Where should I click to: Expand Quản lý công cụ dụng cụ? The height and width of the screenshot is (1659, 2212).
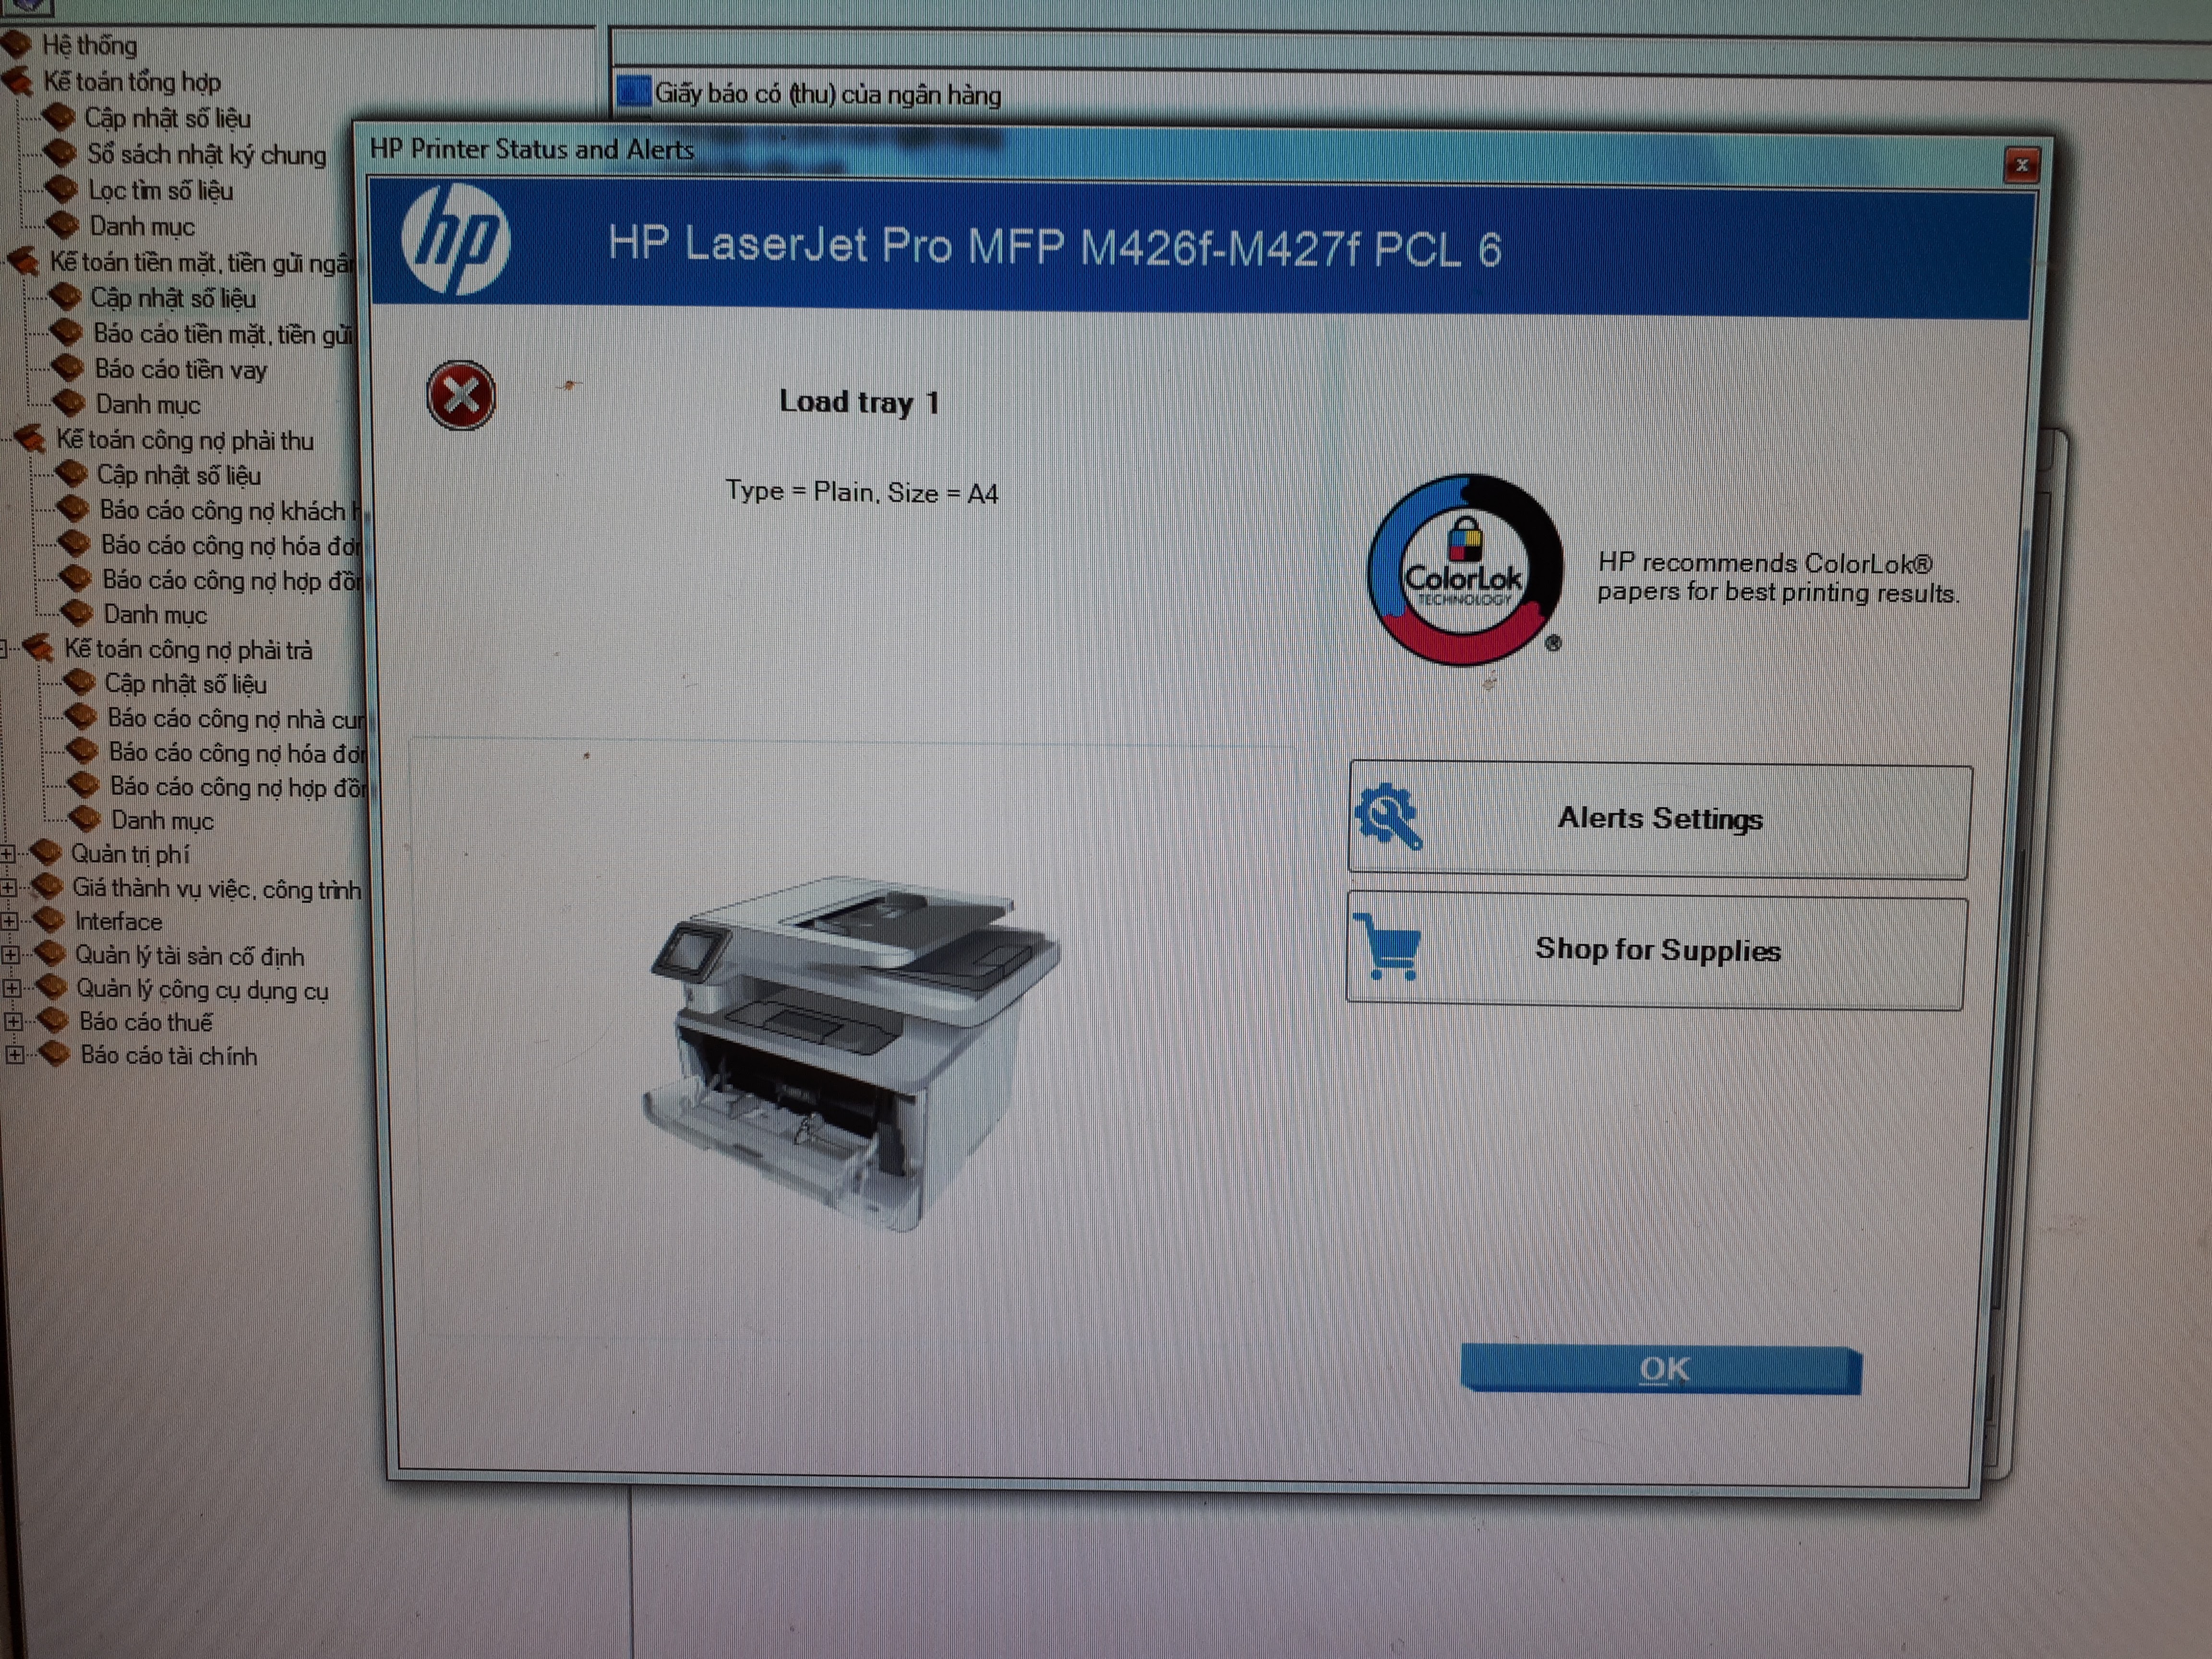point(12,988)
